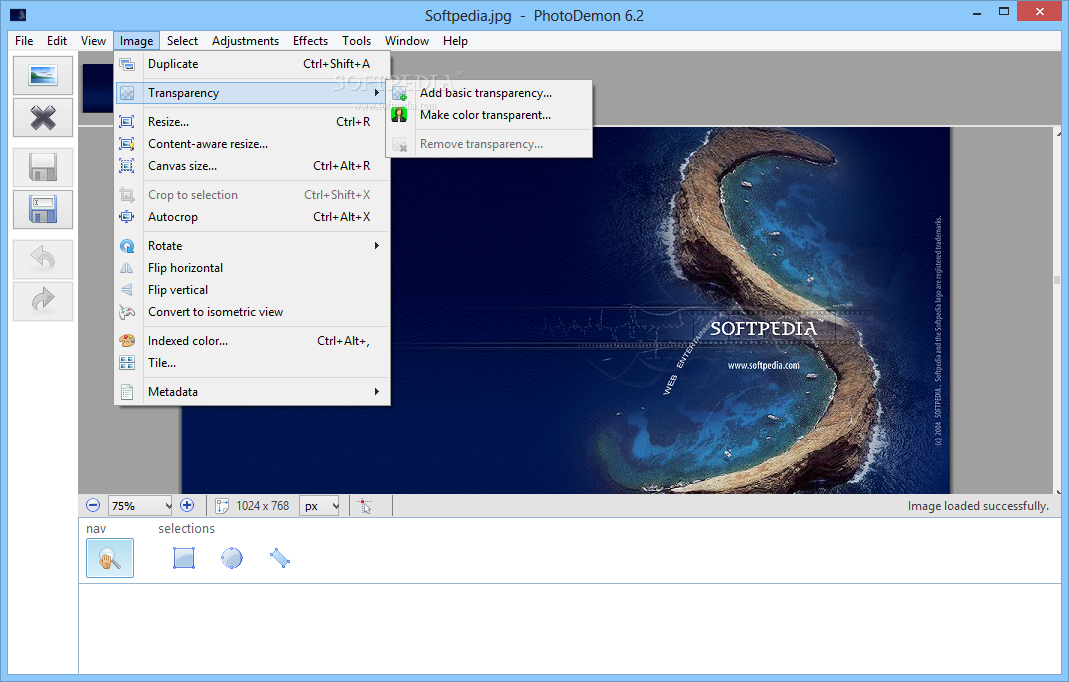Screen dimensions: 1069x682
Task: Select the rectangle selection tool
Action: coord(184,558)
